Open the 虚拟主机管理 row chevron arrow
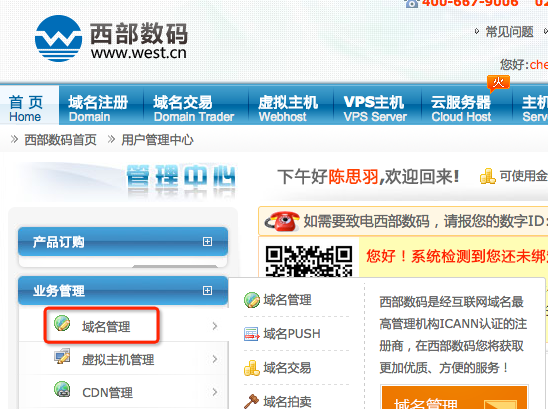The image size is (548, 409). click(215, 359)
